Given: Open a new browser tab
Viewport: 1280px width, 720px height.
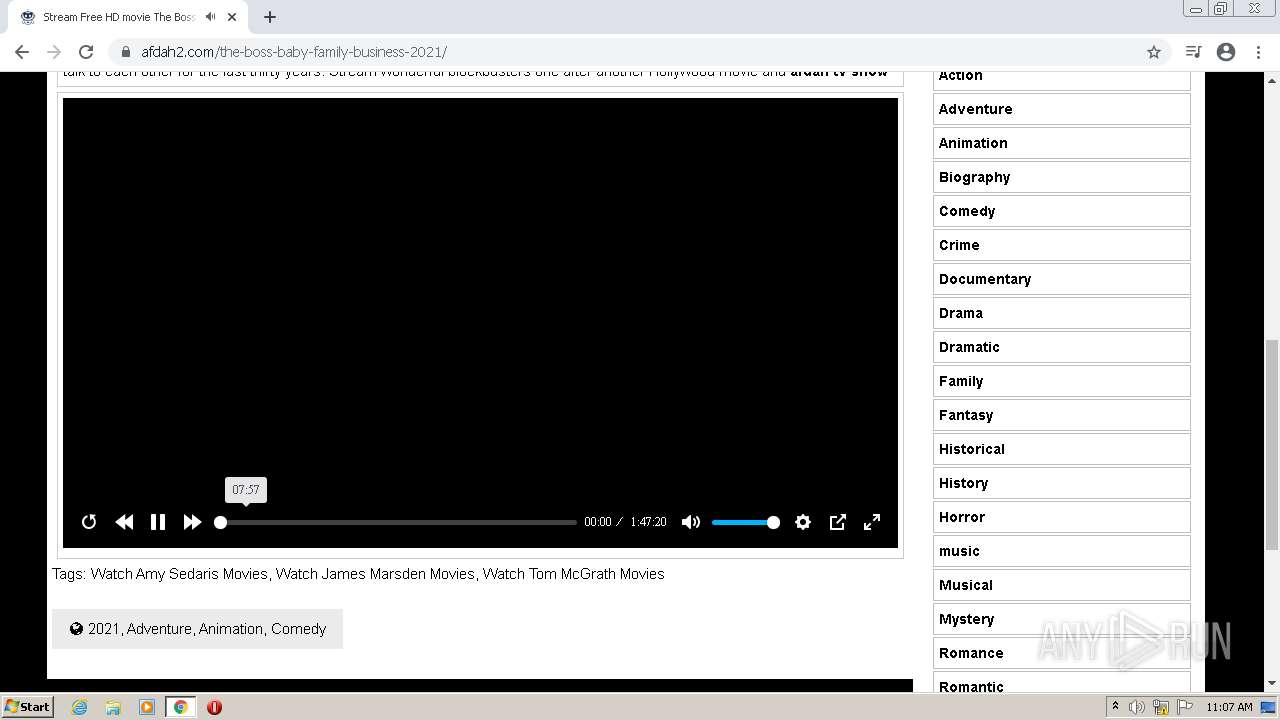Looking at the screenshot, I should coord(270,17).
